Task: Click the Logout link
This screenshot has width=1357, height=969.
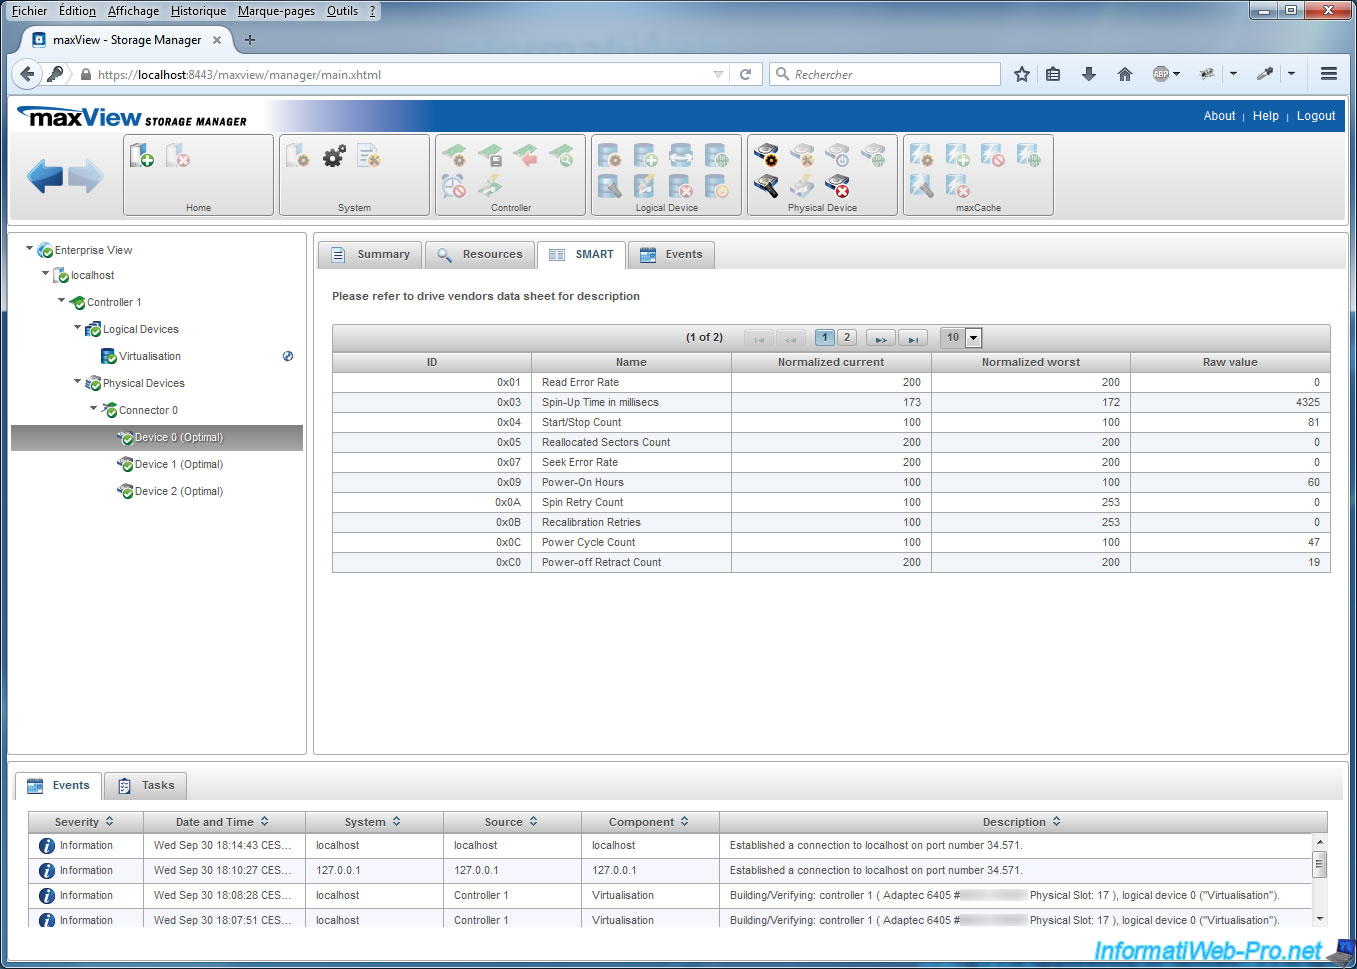Action: tap(1315, 116)
